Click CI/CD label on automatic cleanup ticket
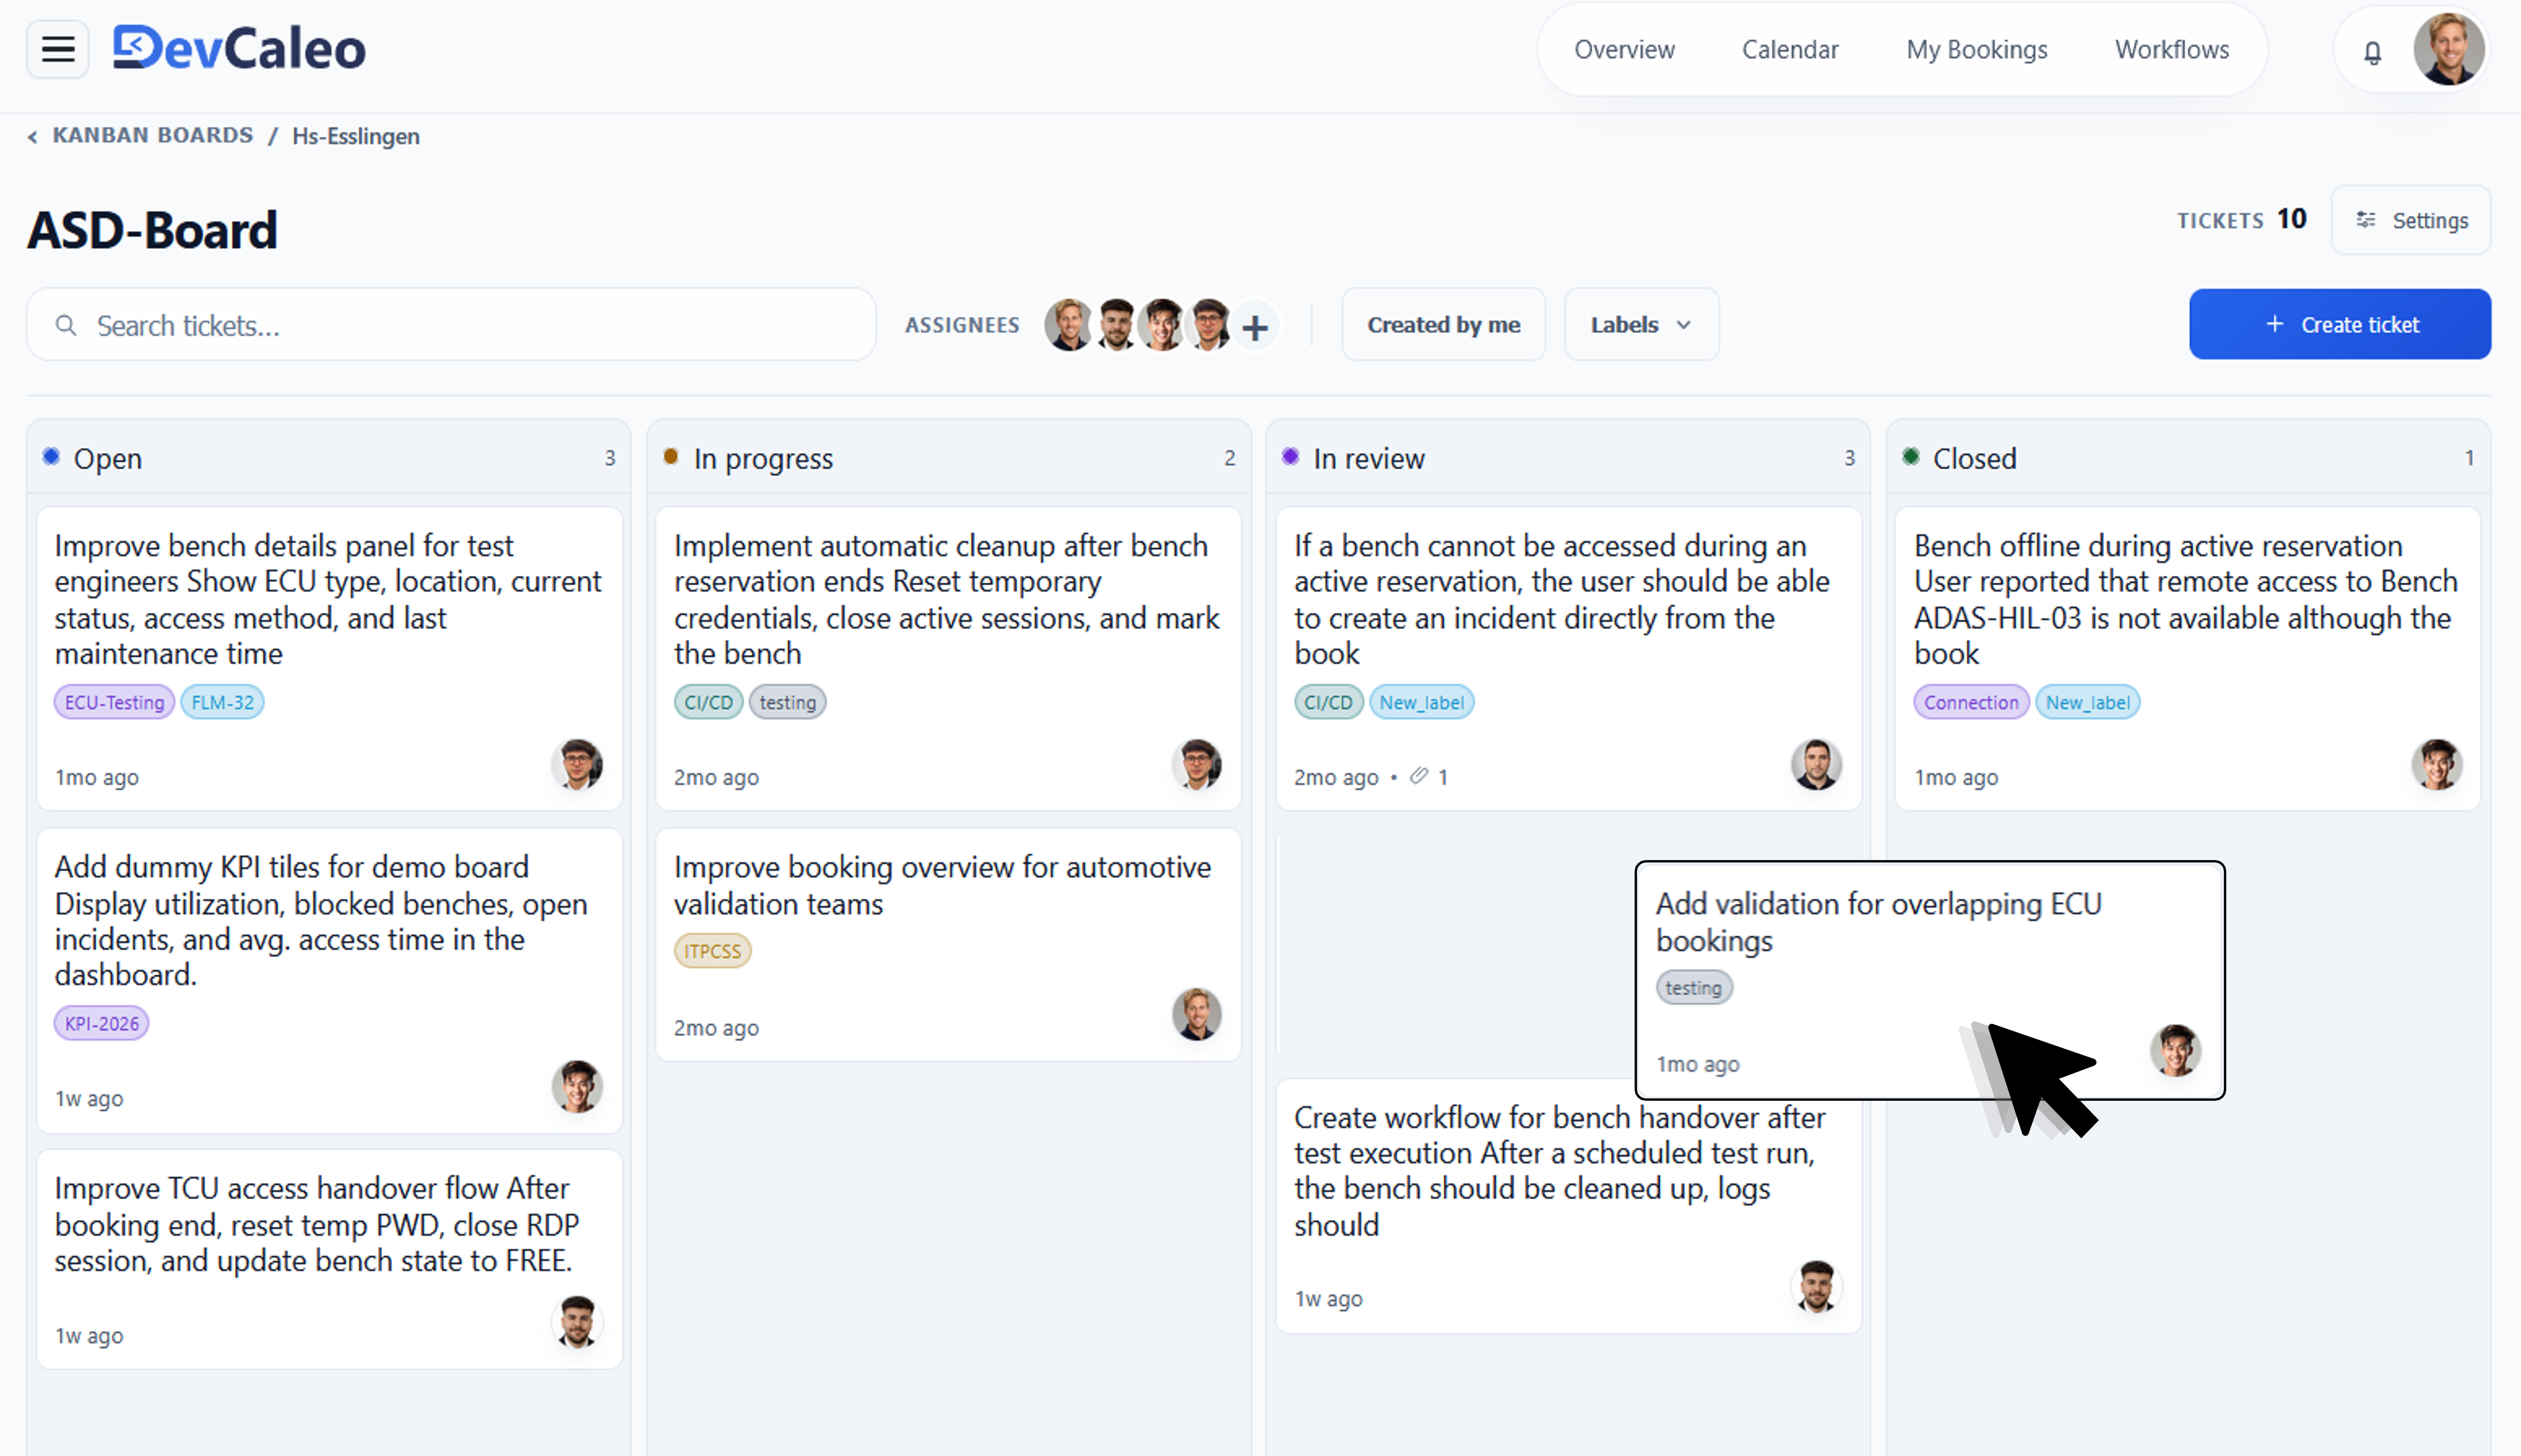Image resolution: width=2521 pixels, height=1456 pixels. pos(708,702)
